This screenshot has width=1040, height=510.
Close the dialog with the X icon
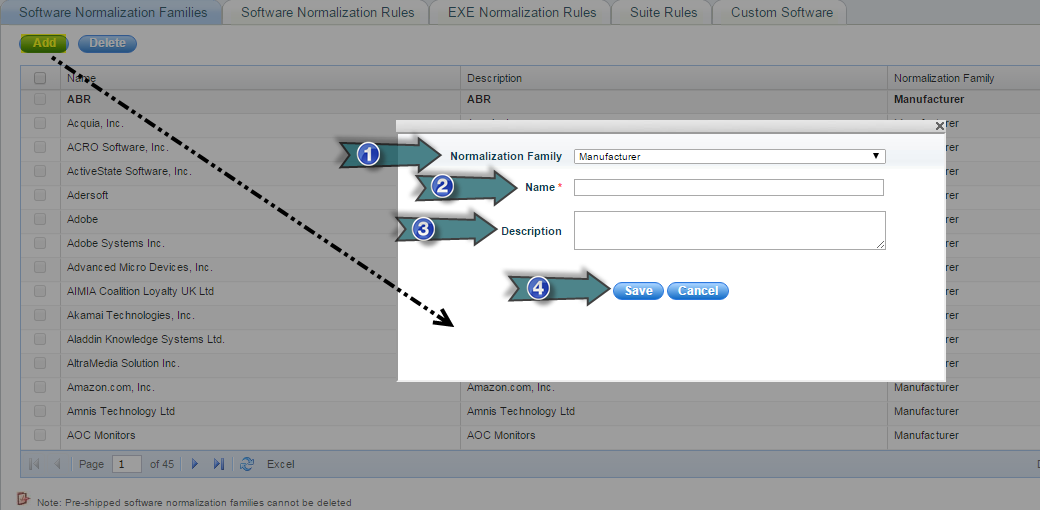(x=939, y=127)
